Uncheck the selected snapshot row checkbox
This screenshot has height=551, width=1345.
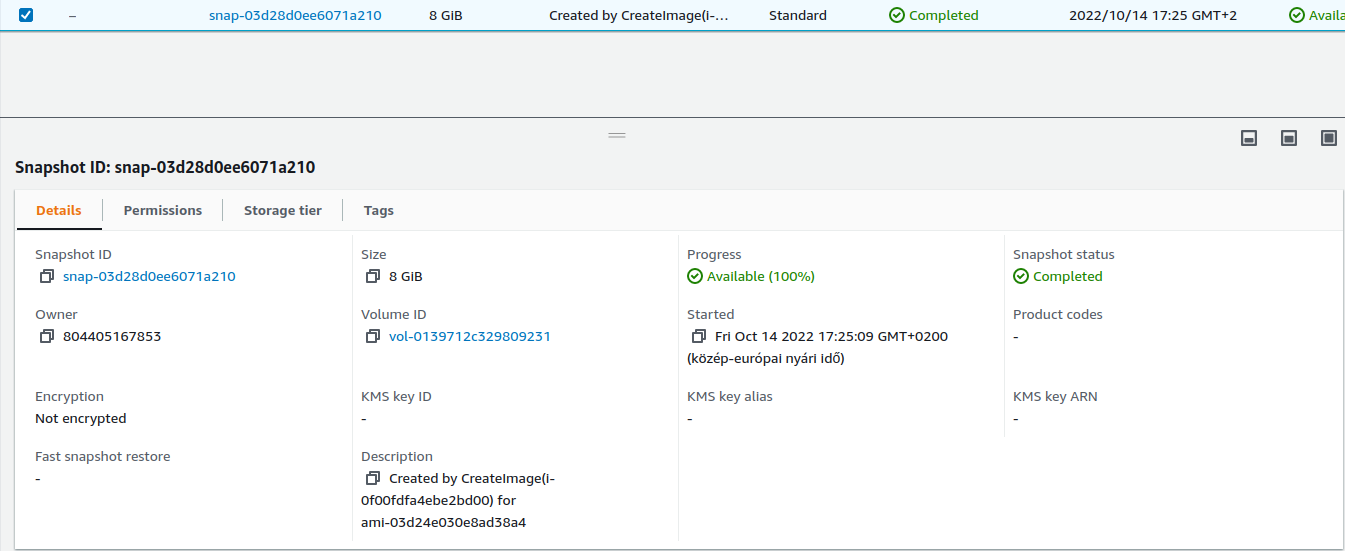tap(26, 15)
